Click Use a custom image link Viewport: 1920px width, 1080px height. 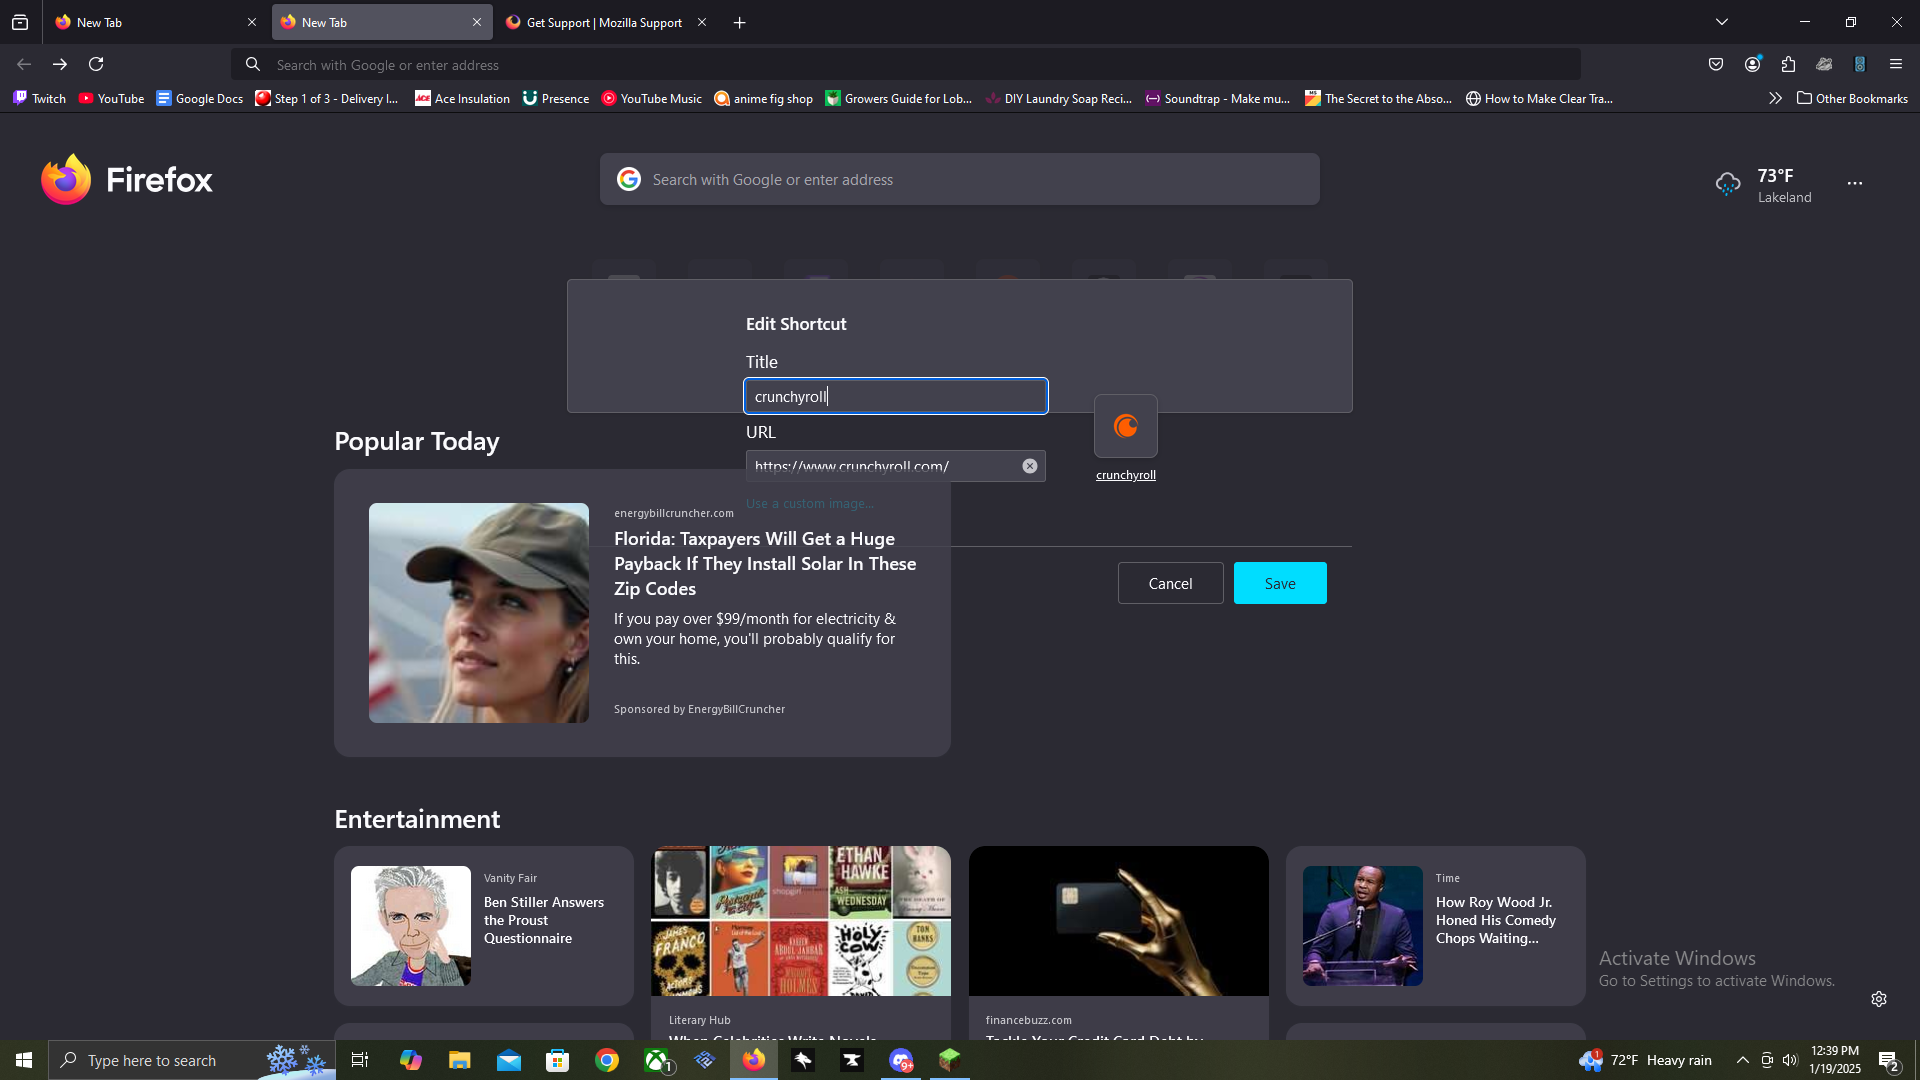[x=810, y=503]
